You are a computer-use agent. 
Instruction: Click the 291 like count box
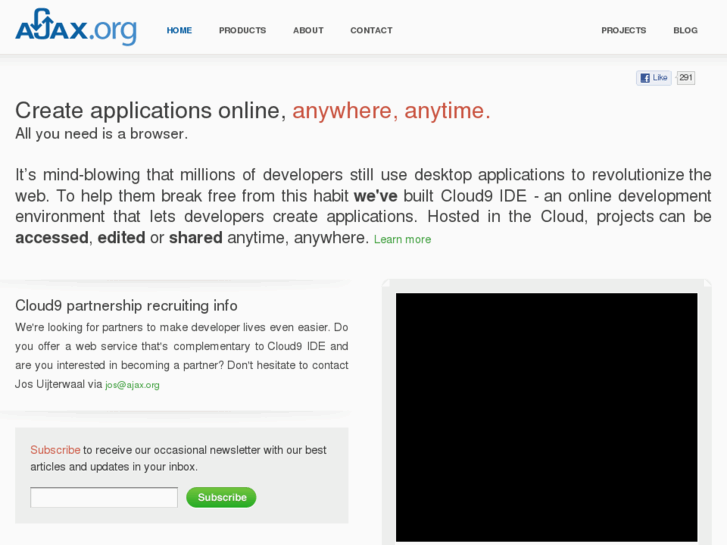point(686,78)
